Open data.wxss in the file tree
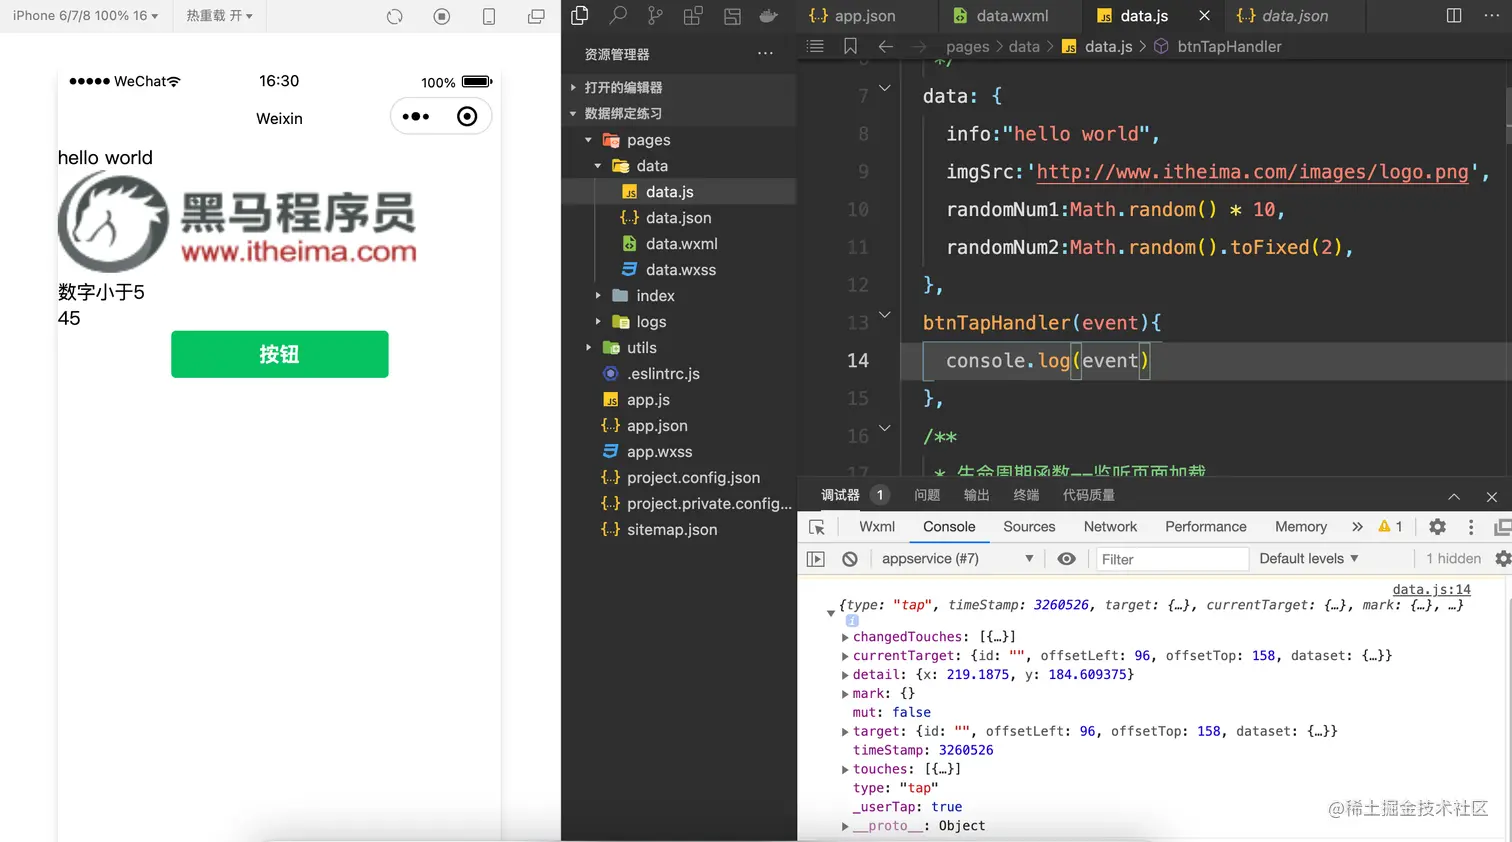The height and width of the screenshot is (842, 1512). pos(680,270)
